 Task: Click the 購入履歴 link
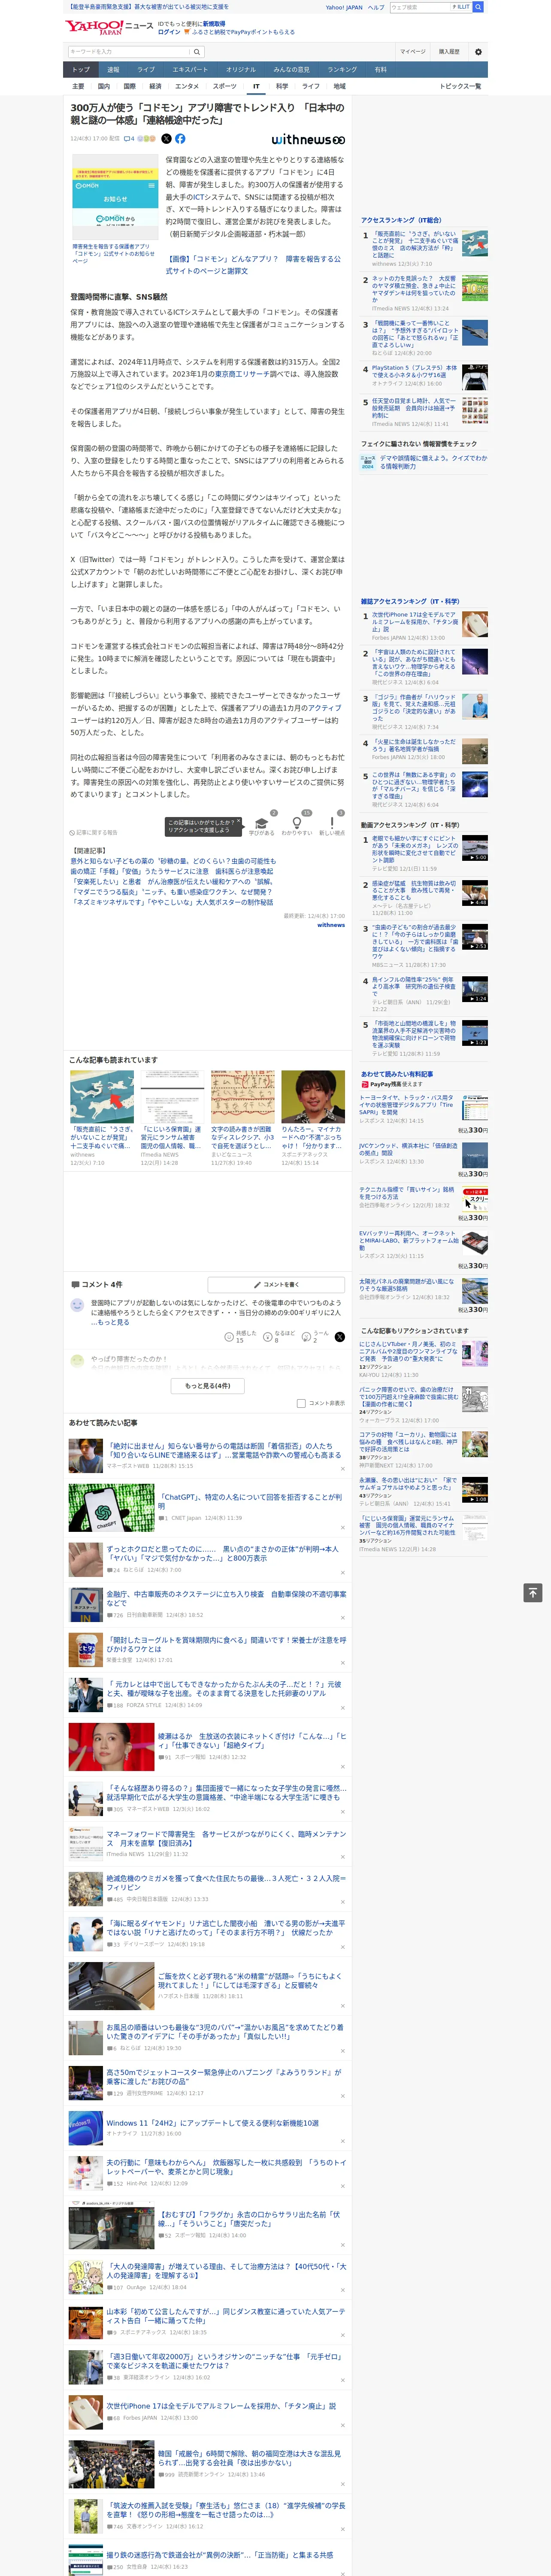tap(449, 52)
